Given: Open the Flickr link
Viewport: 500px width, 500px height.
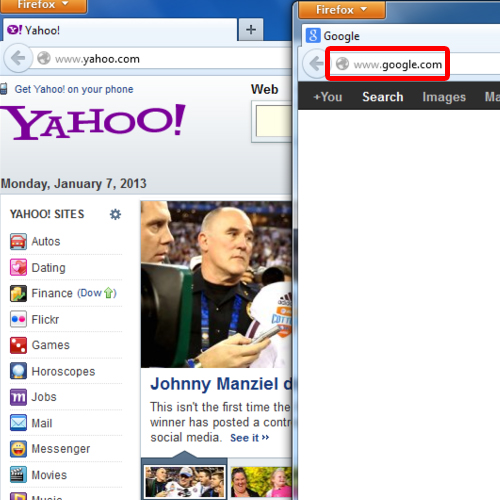Looking at the screenshot, I should (45, 319).
